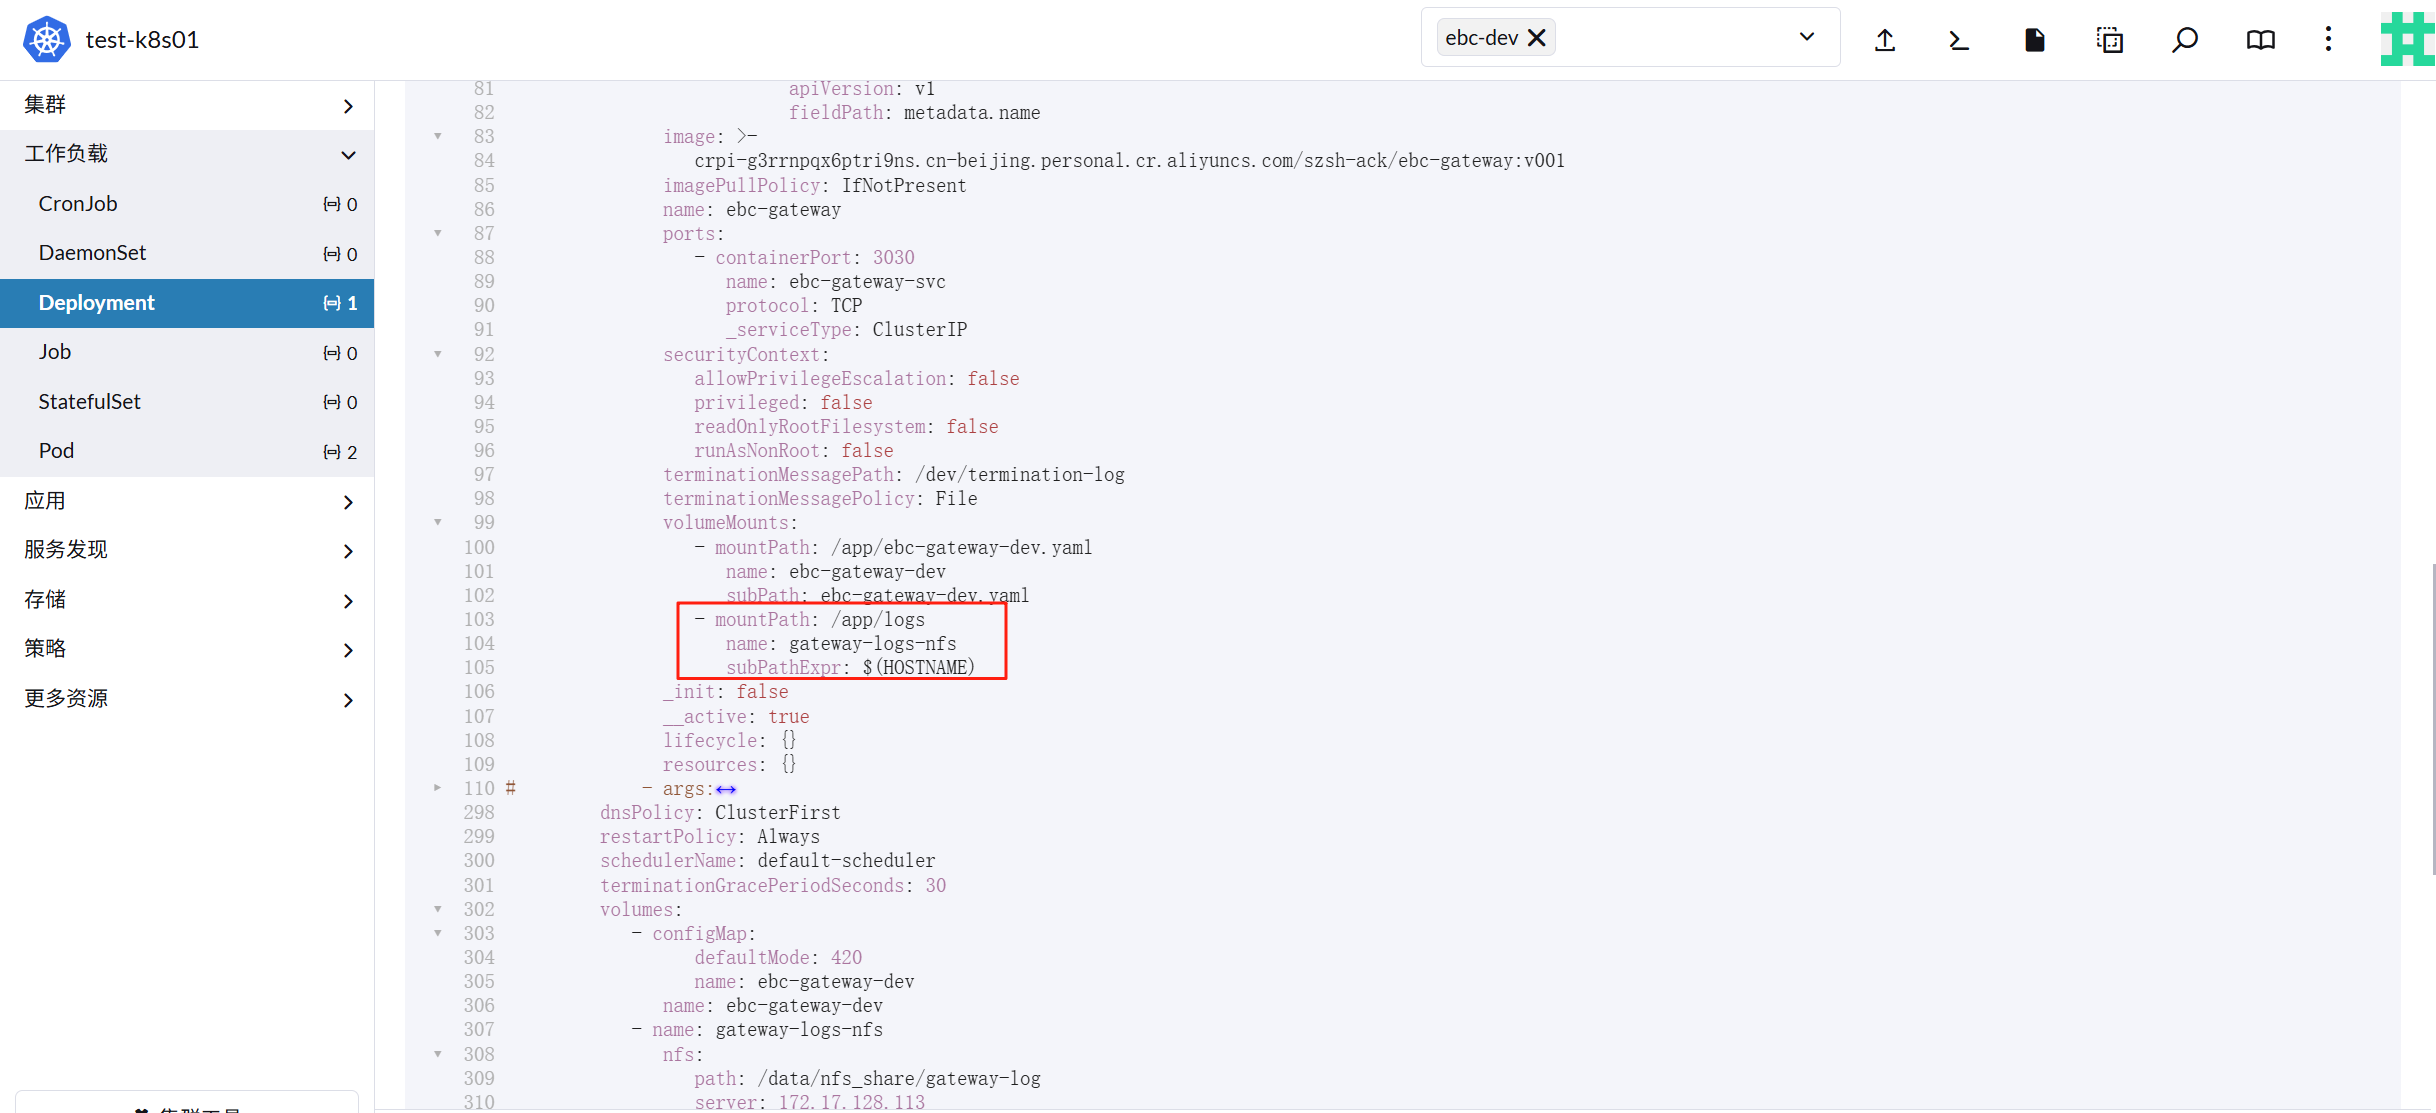Fold the volumes block at line 302
Image resolution: width=2436 pixels, height=1113 pixels.
coord(437,909)
